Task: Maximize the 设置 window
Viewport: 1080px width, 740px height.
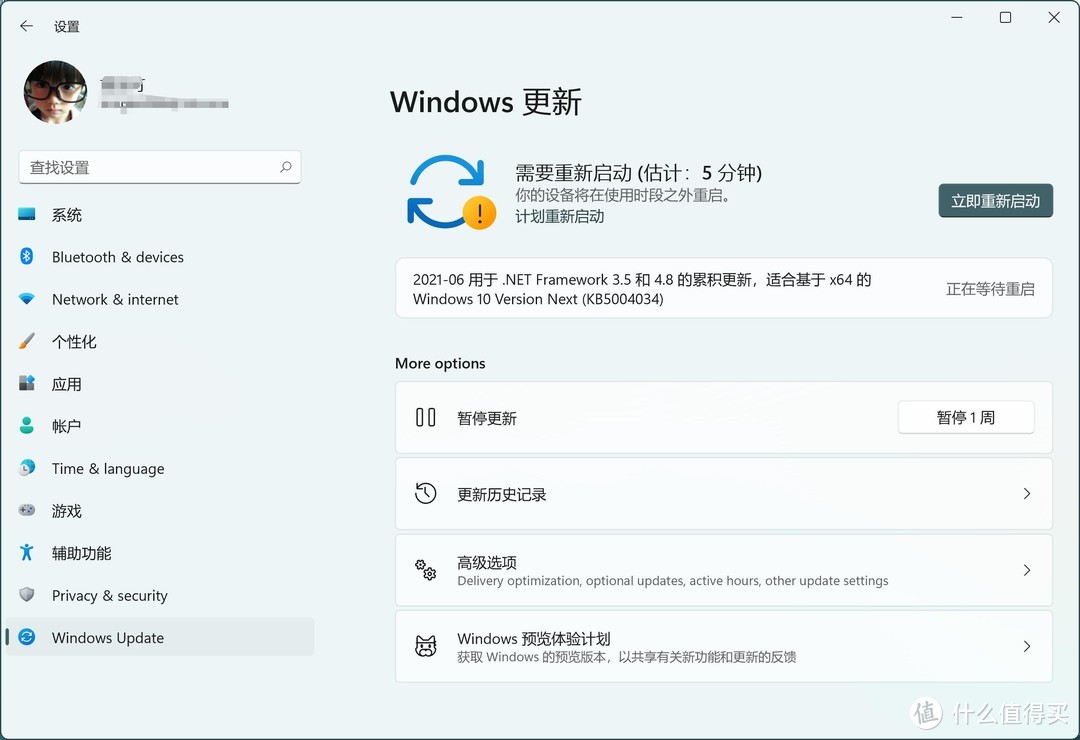Action: [1005, 18]
